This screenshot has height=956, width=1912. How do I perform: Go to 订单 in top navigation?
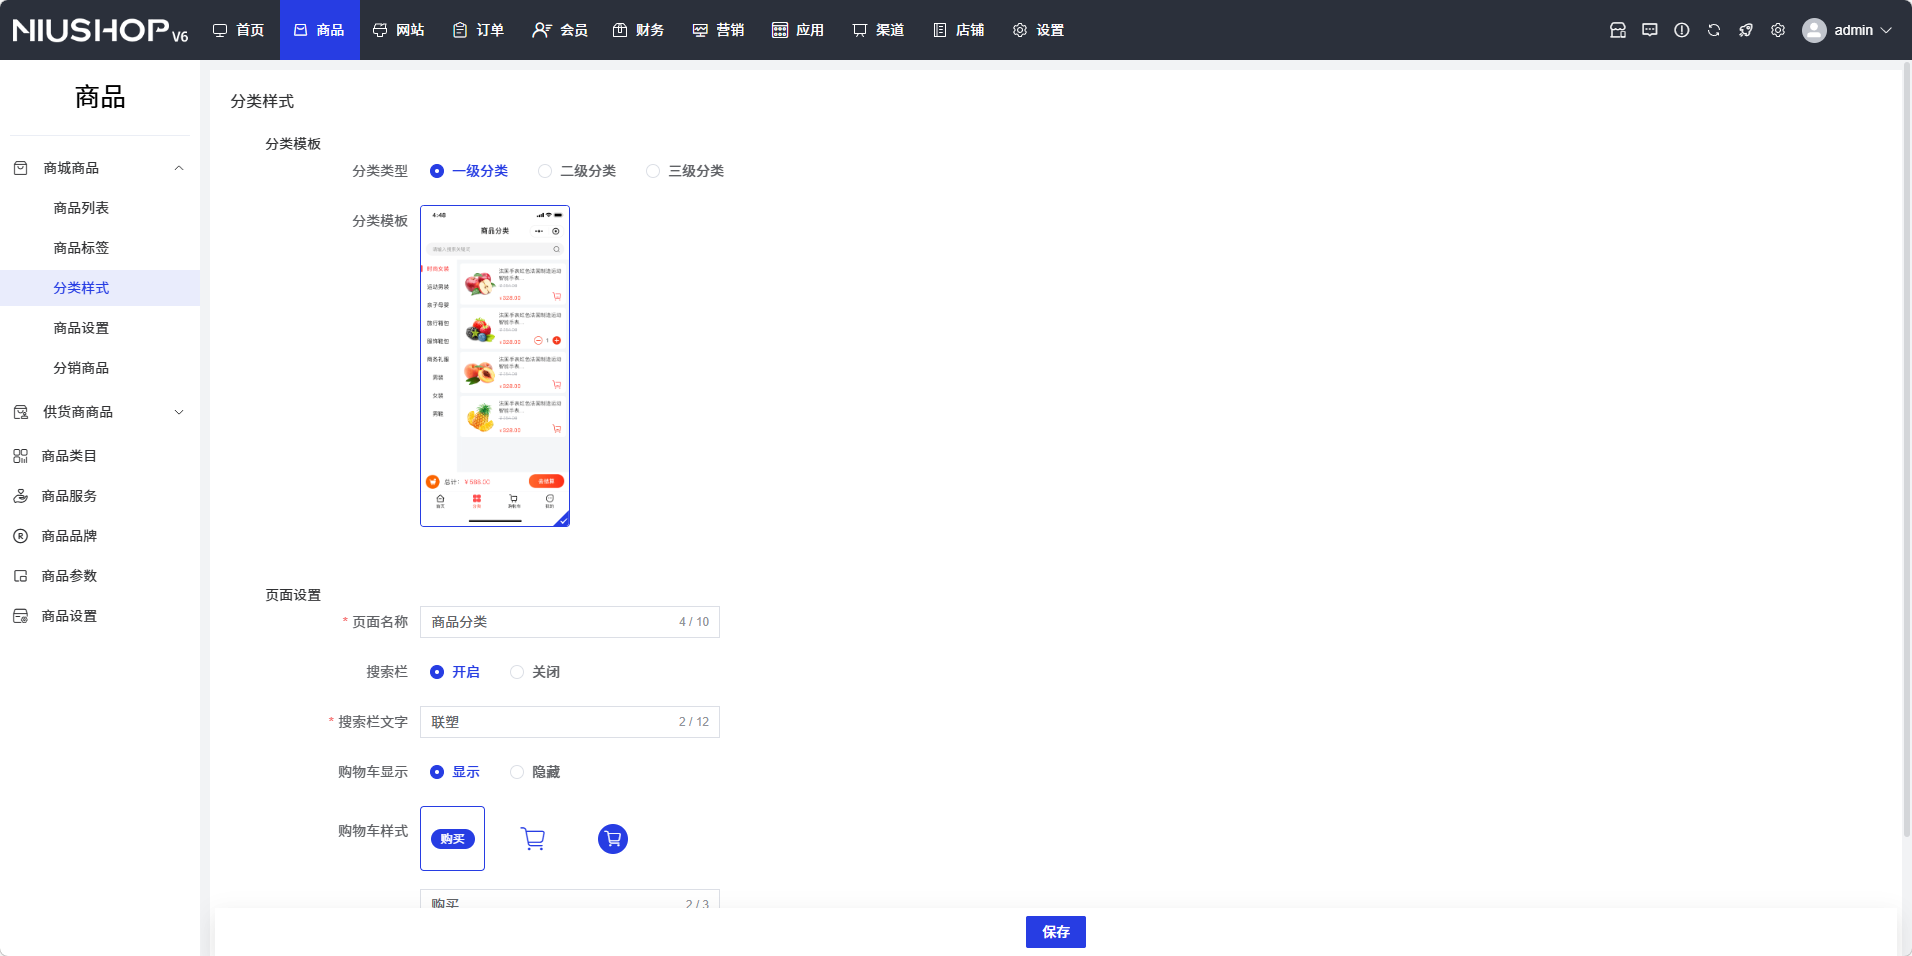point(479,30)
